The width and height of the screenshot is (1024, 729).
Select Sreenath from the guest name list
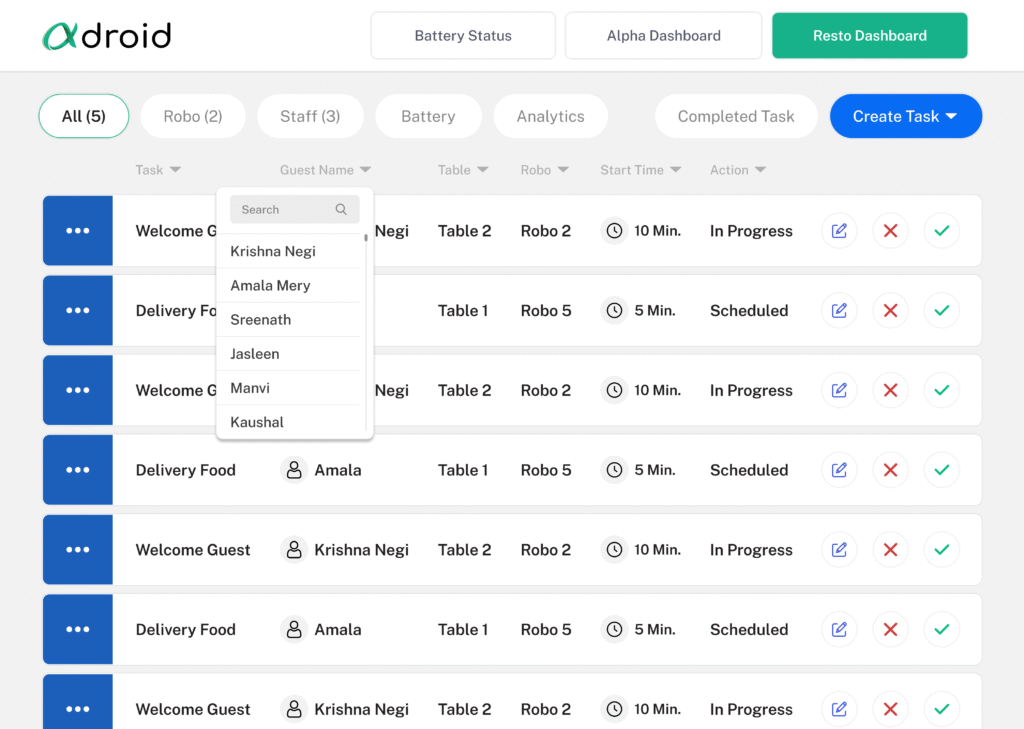click(x=261, y=320)
